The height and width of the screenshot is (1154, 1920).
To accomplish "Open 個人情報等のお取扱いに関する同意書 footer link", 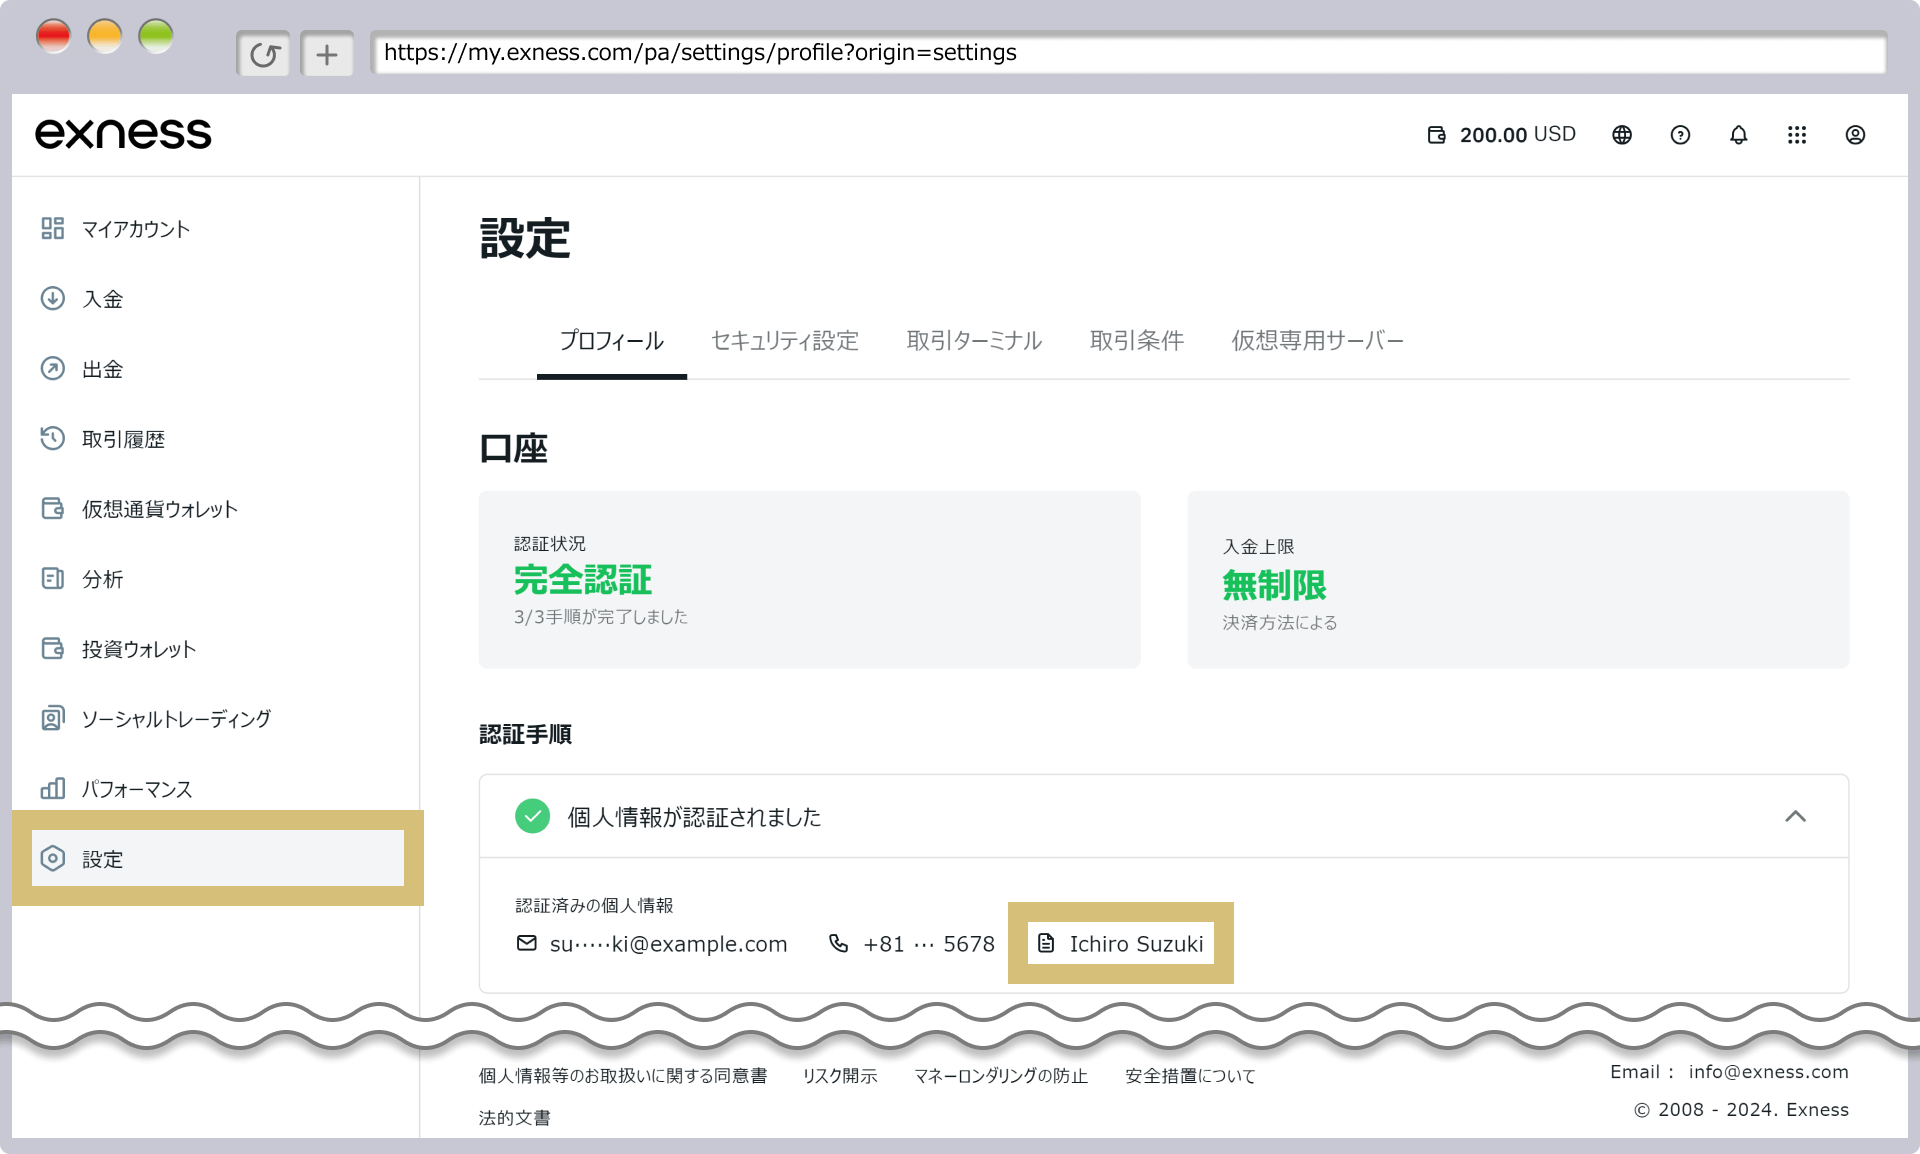I will pyautogui.click(x=623, y=1076).
